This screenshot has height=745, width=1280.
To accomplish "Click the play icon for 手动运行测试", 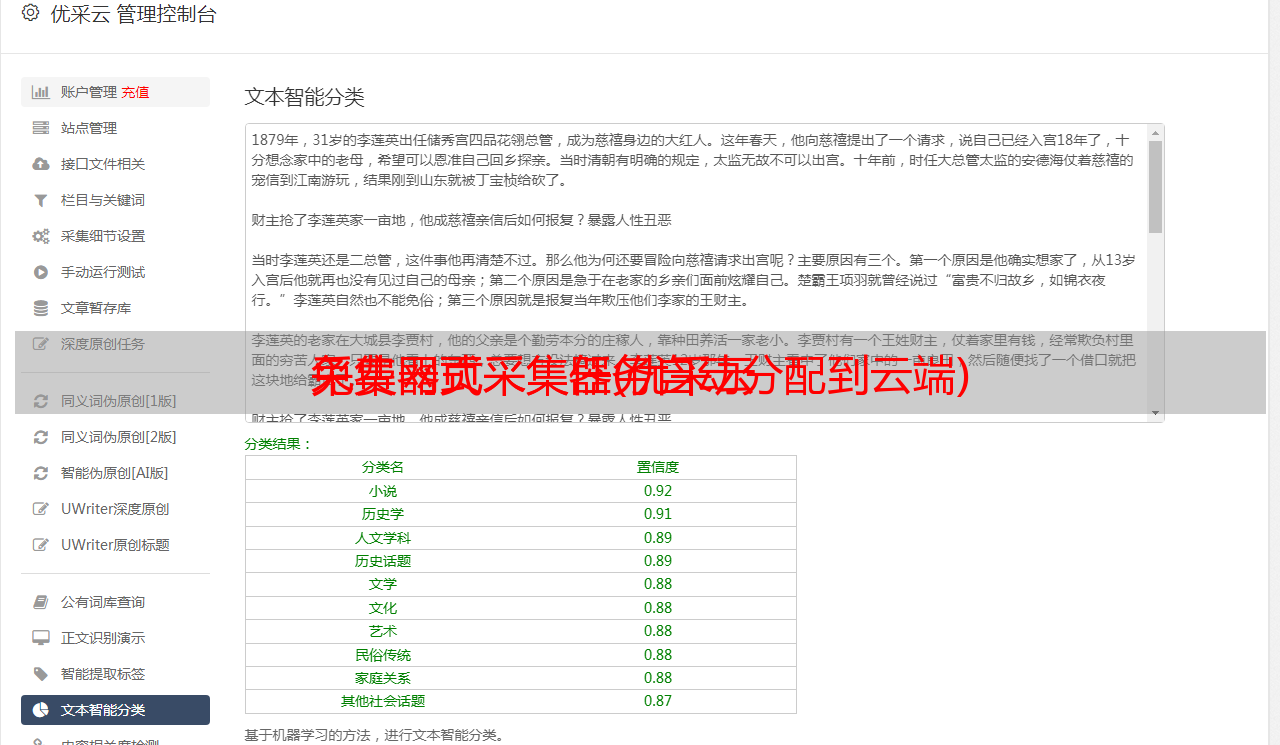I will point(40,272).
